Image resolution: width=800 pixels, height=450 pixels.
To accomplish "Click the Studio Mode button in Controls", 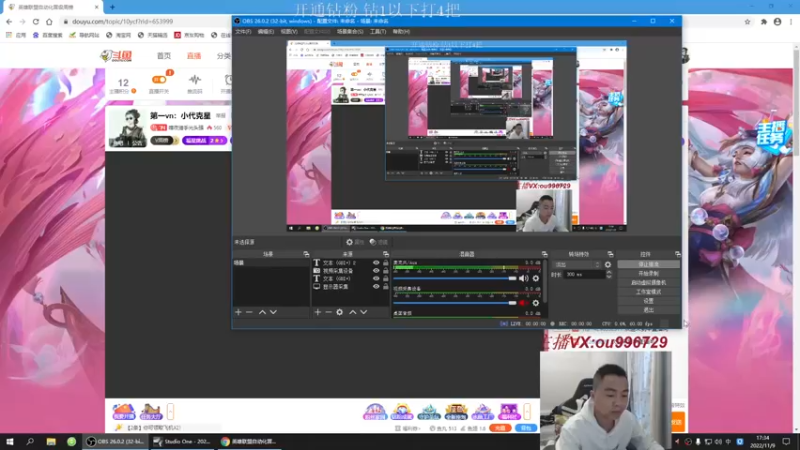I will coord(648,292).
